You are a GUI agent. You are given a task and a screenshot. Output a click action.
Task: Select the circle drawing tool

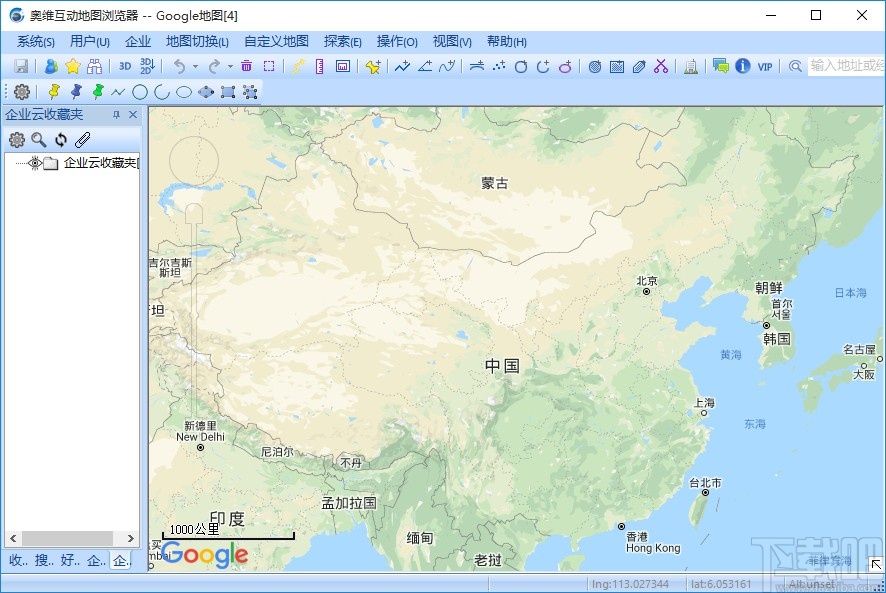coord(138,91)
